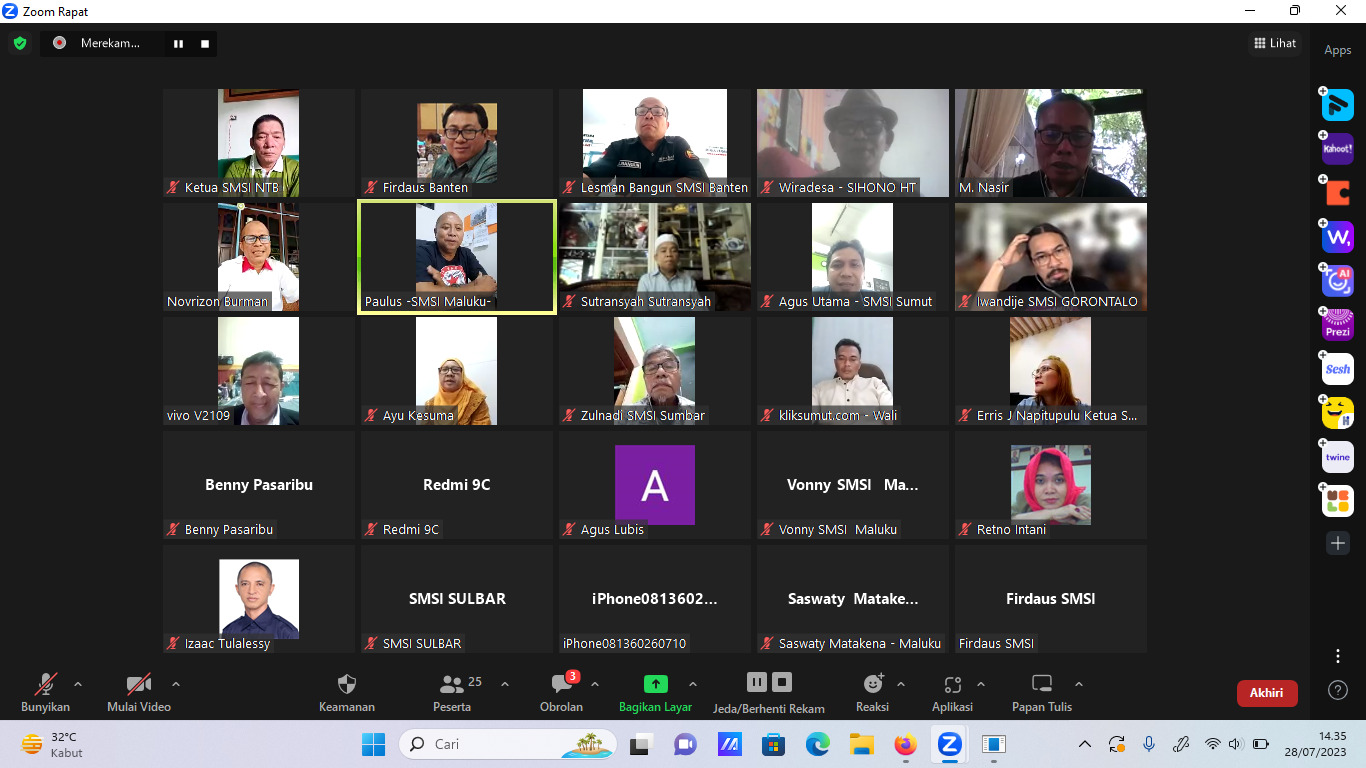1366x768 pixels.
Task: Open the Keamanan security shield icon
Action: point(346,685)
